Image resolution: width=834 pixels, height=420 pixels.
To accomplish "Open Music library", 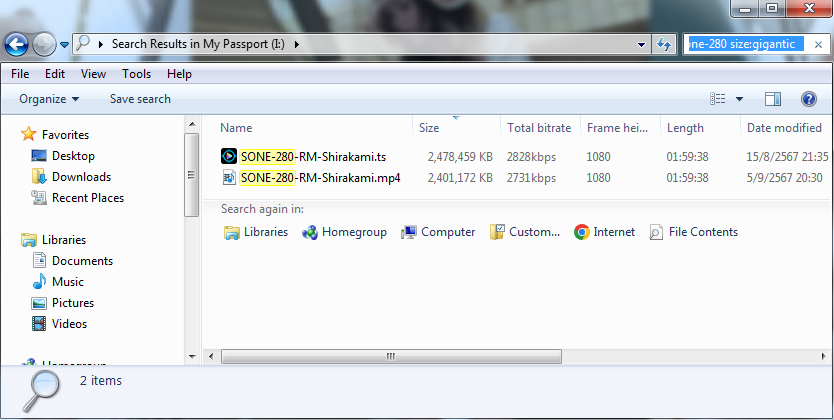I will tap(68, 282).
